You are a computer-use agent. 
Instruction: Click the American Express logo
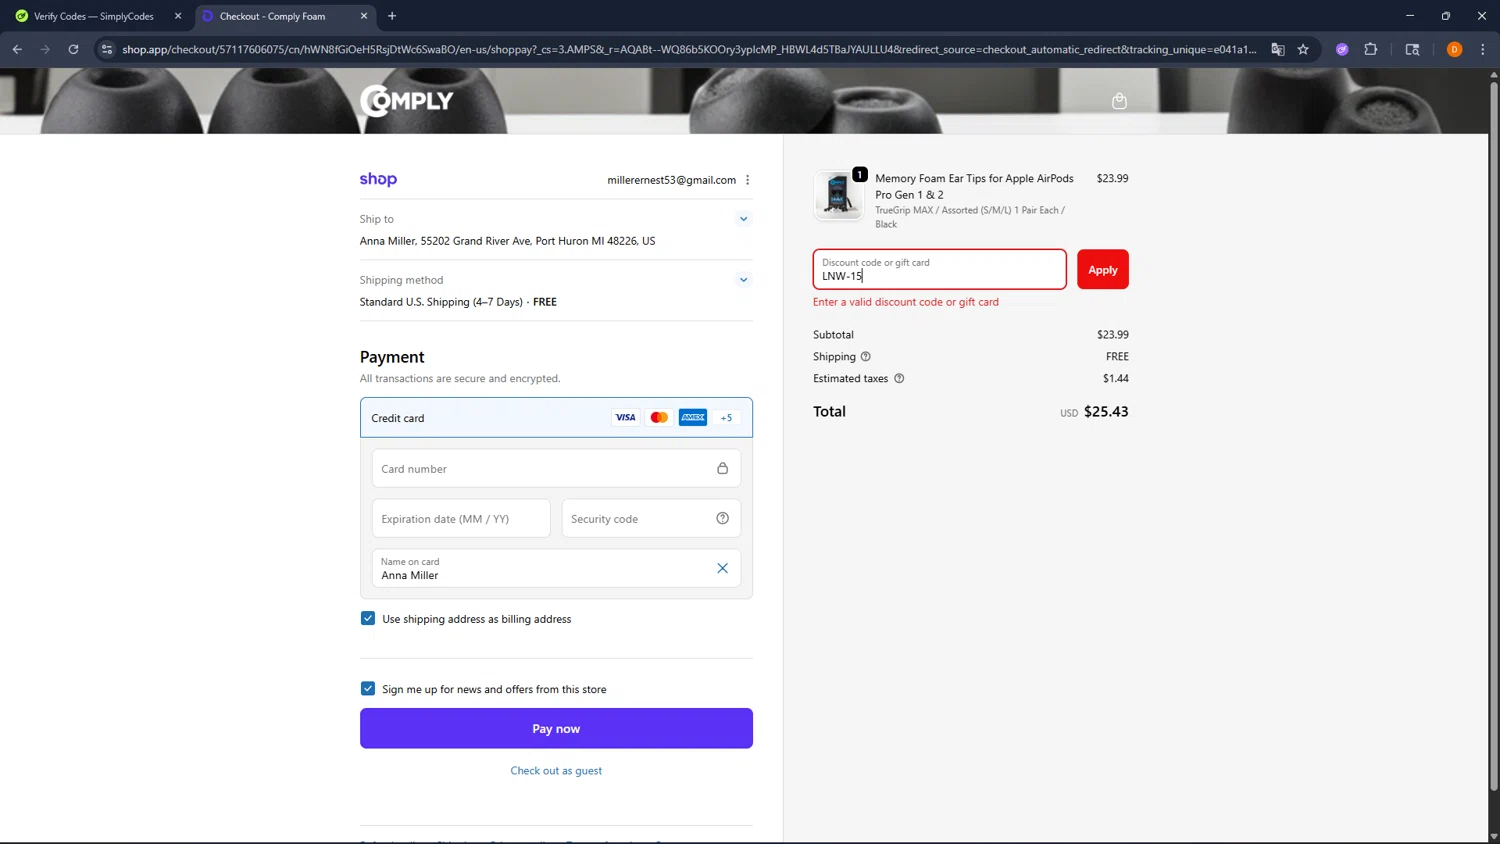tap(693, 418)
